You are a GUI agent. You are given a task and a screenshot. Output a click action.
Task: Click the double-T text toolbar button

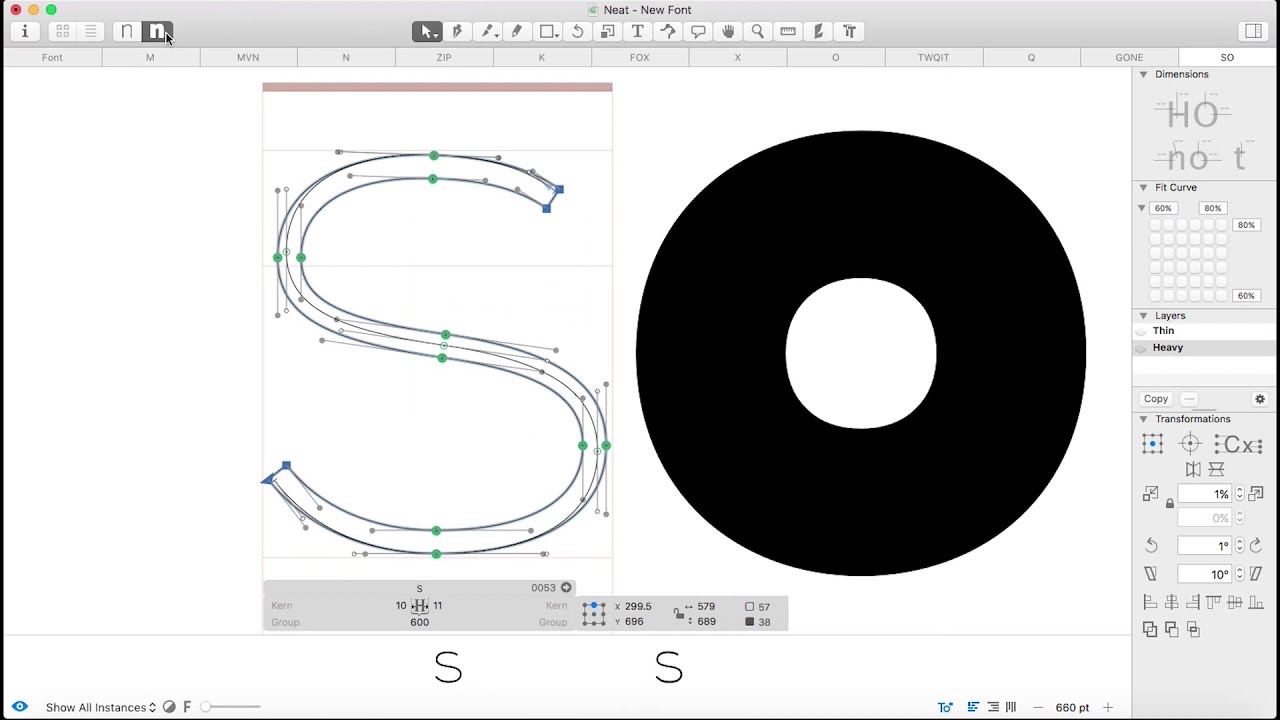click(x=849, y=32)
